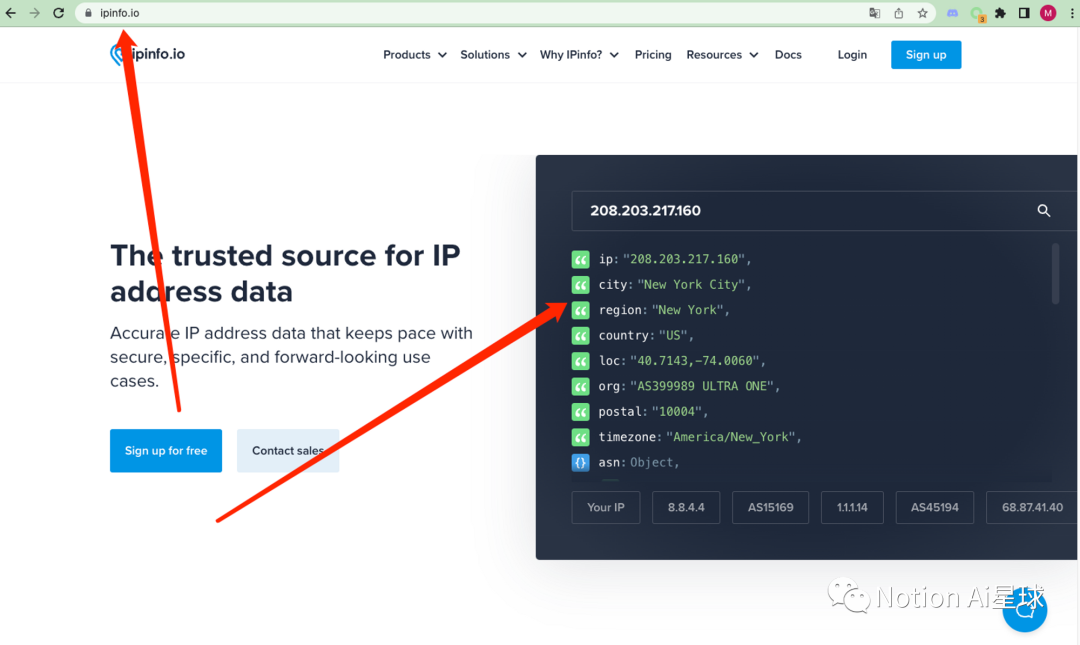Screen dimensions: 1080x645
Task: Expand the Resources dropdown menu
Action: [x=722, y=55]
